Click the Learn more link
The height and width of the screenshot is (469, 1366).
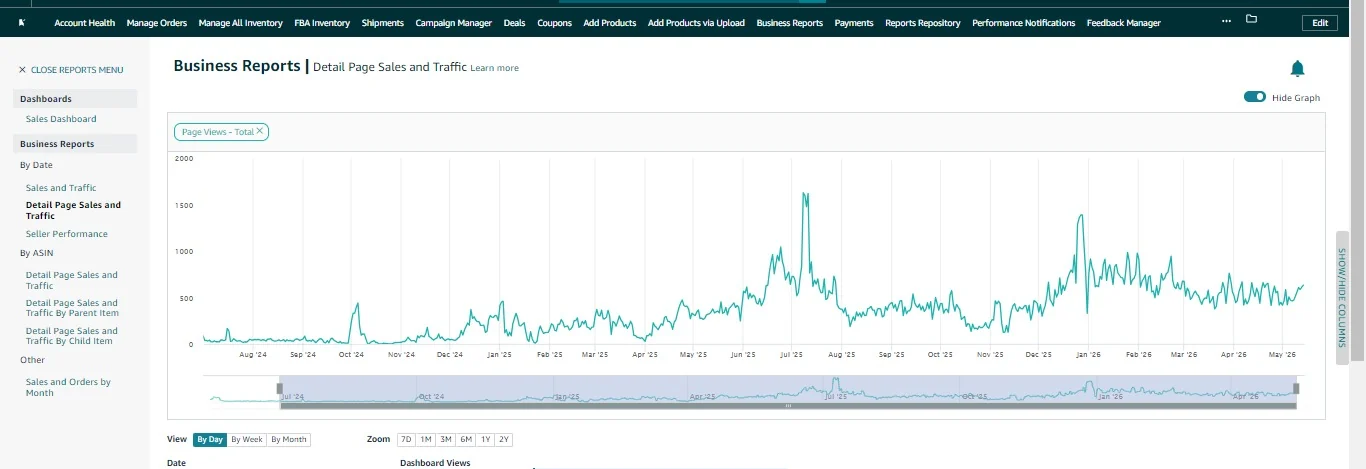click(x=495, y=68)
